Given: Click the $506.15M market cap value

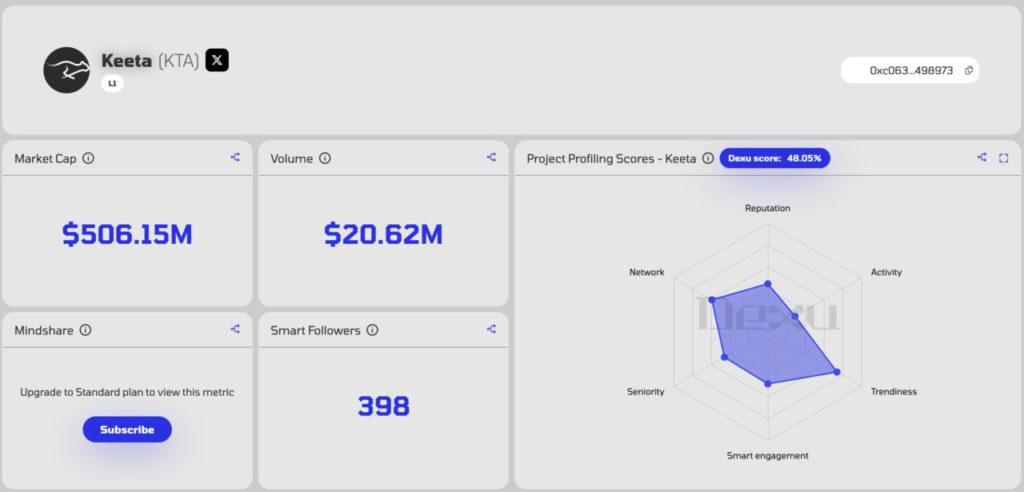Looking at the screenshot, I should point(127,235).
